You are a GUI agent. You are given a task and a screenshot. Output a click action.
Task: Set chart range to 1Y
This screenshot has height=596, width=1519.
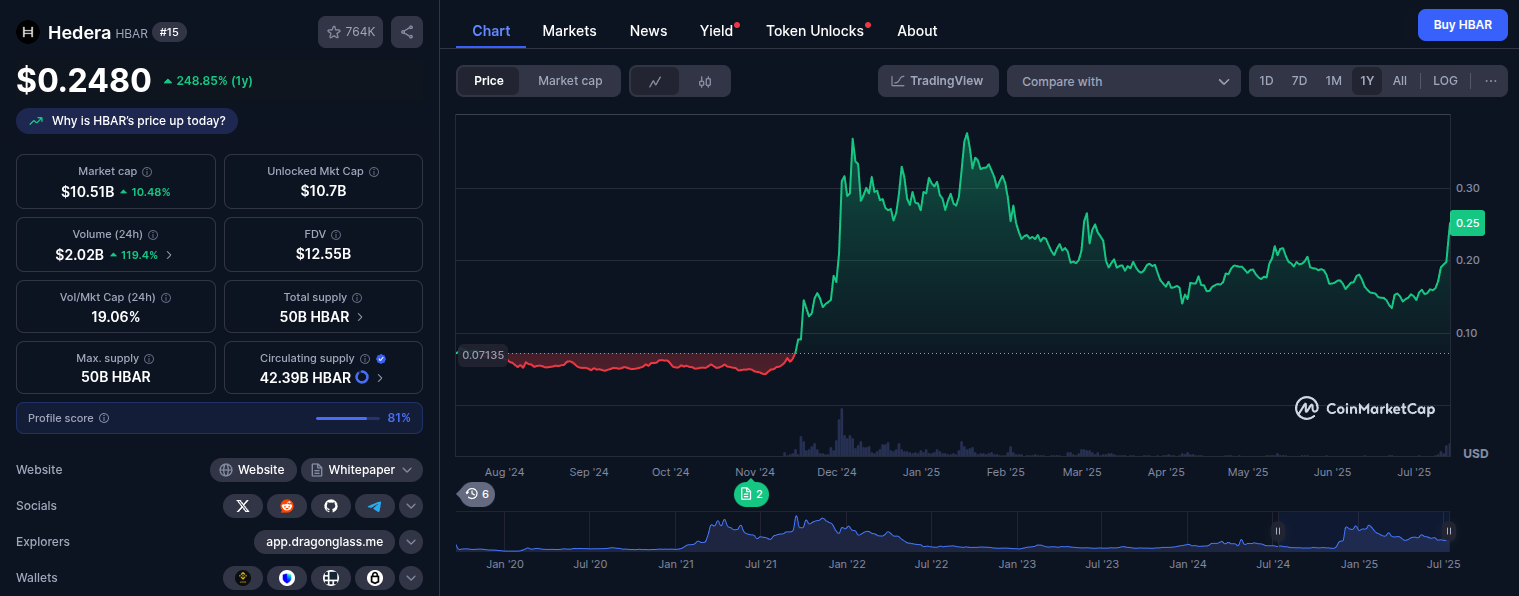1367,81
